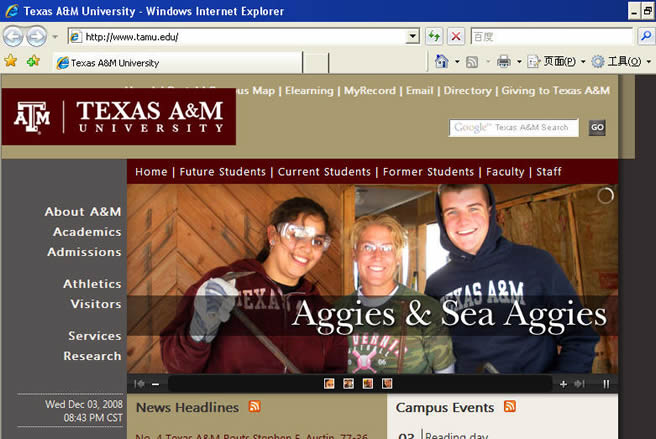Expand the Home icon dropdown arrow
The image size is (656, 439).
(x=457, y=62)
